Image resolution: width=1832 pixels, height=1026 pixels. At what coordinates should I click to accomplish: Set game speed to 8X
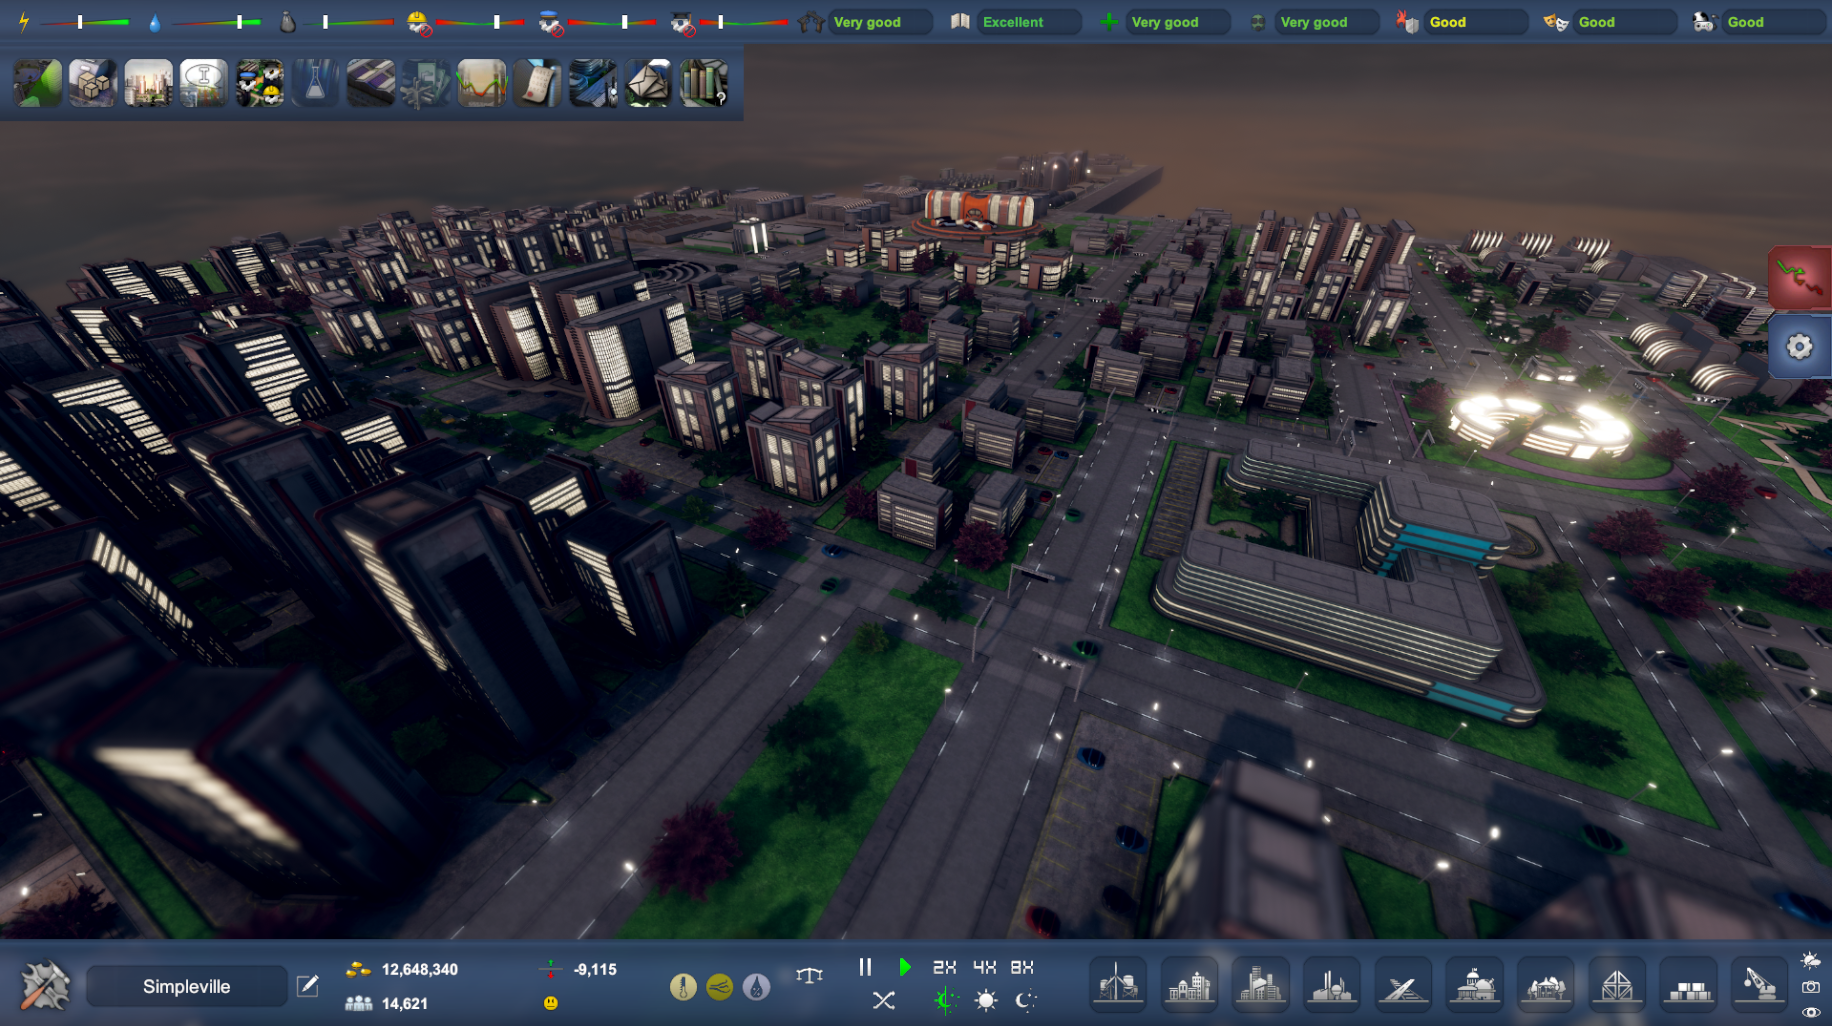[1022, 967]
